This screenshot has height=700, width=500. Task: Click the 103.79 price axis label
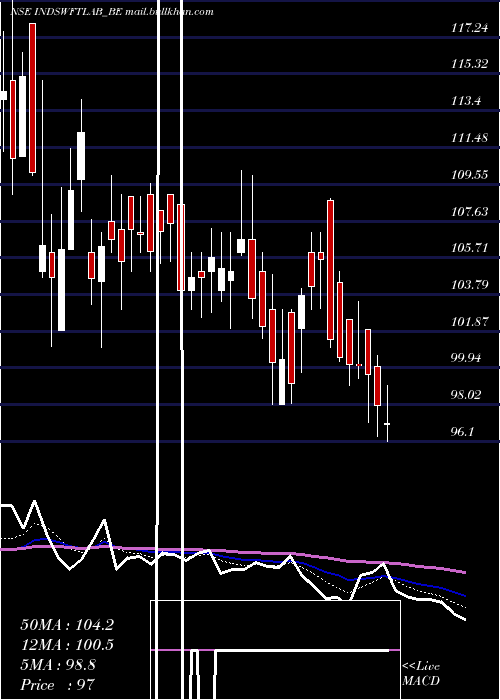click(x=469, y=285)
